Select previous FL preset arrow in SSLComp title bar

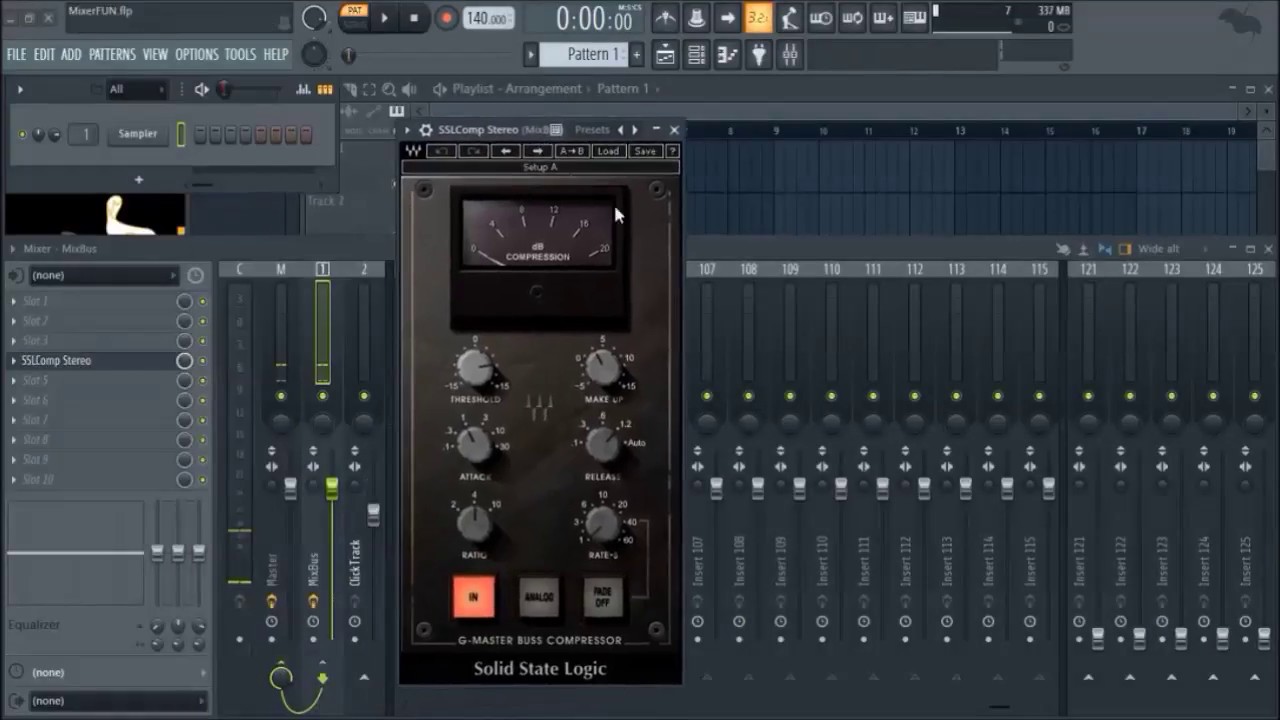click(621, 130)
